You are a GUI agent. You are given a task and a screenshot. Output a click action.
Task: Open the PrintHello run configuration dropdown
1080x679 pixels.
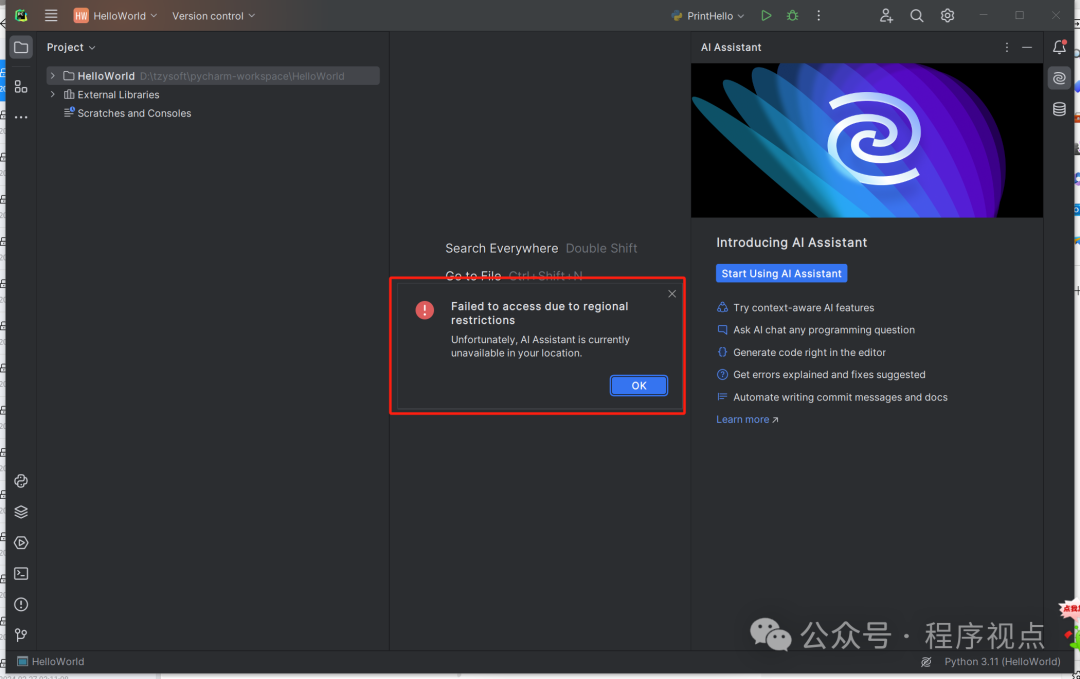tap(708, 15)
